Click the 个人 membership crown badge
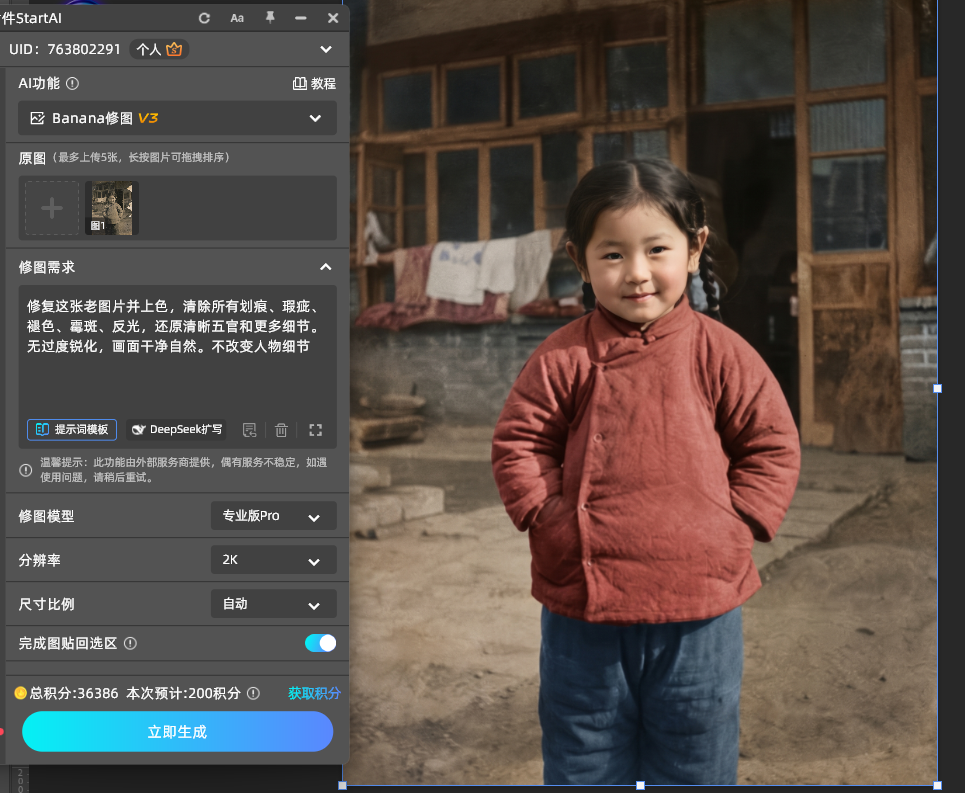 (159, 49)
